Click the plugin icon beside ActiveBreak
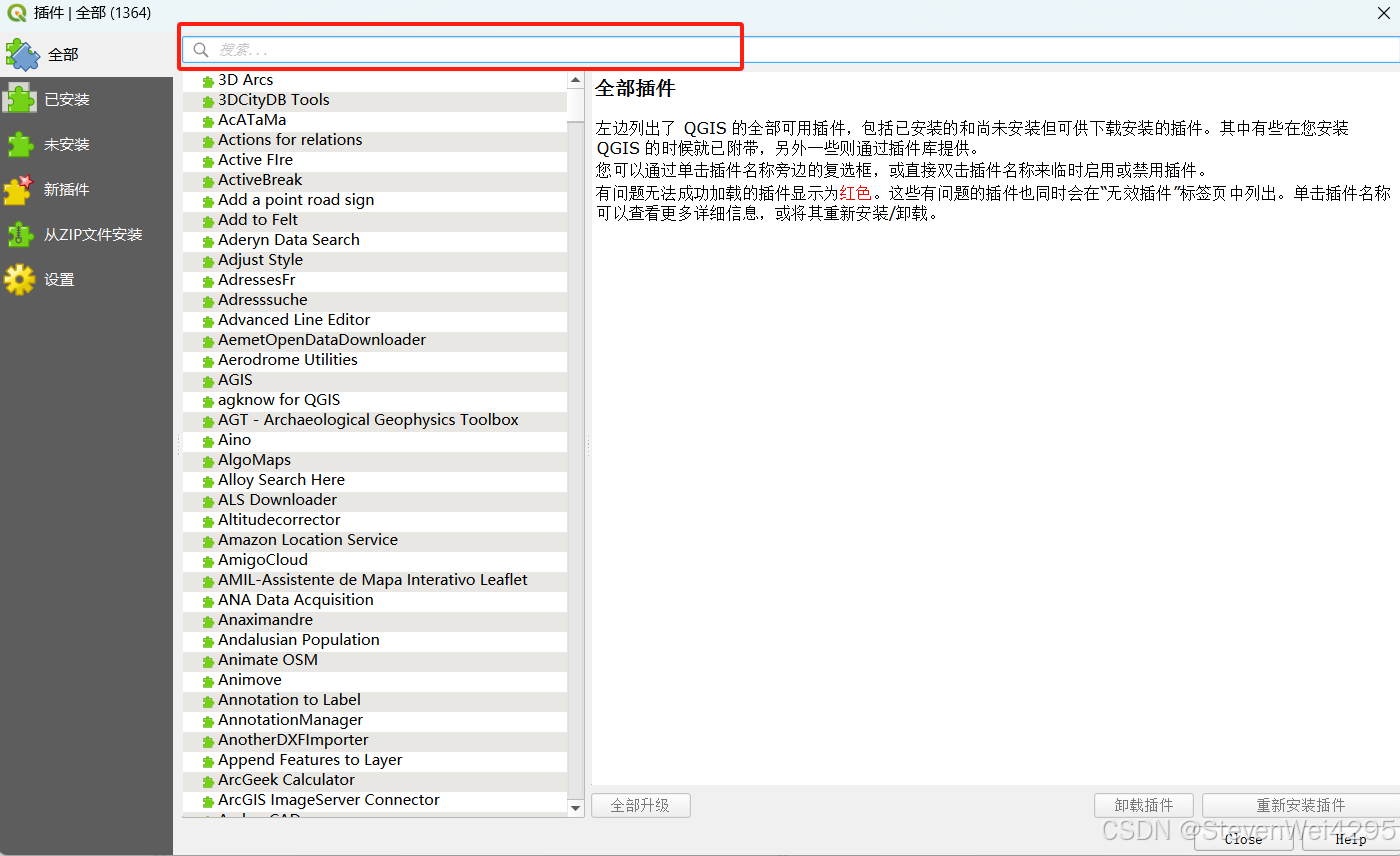This screenshot has height=856, width=1400. [x=208, y=182]
